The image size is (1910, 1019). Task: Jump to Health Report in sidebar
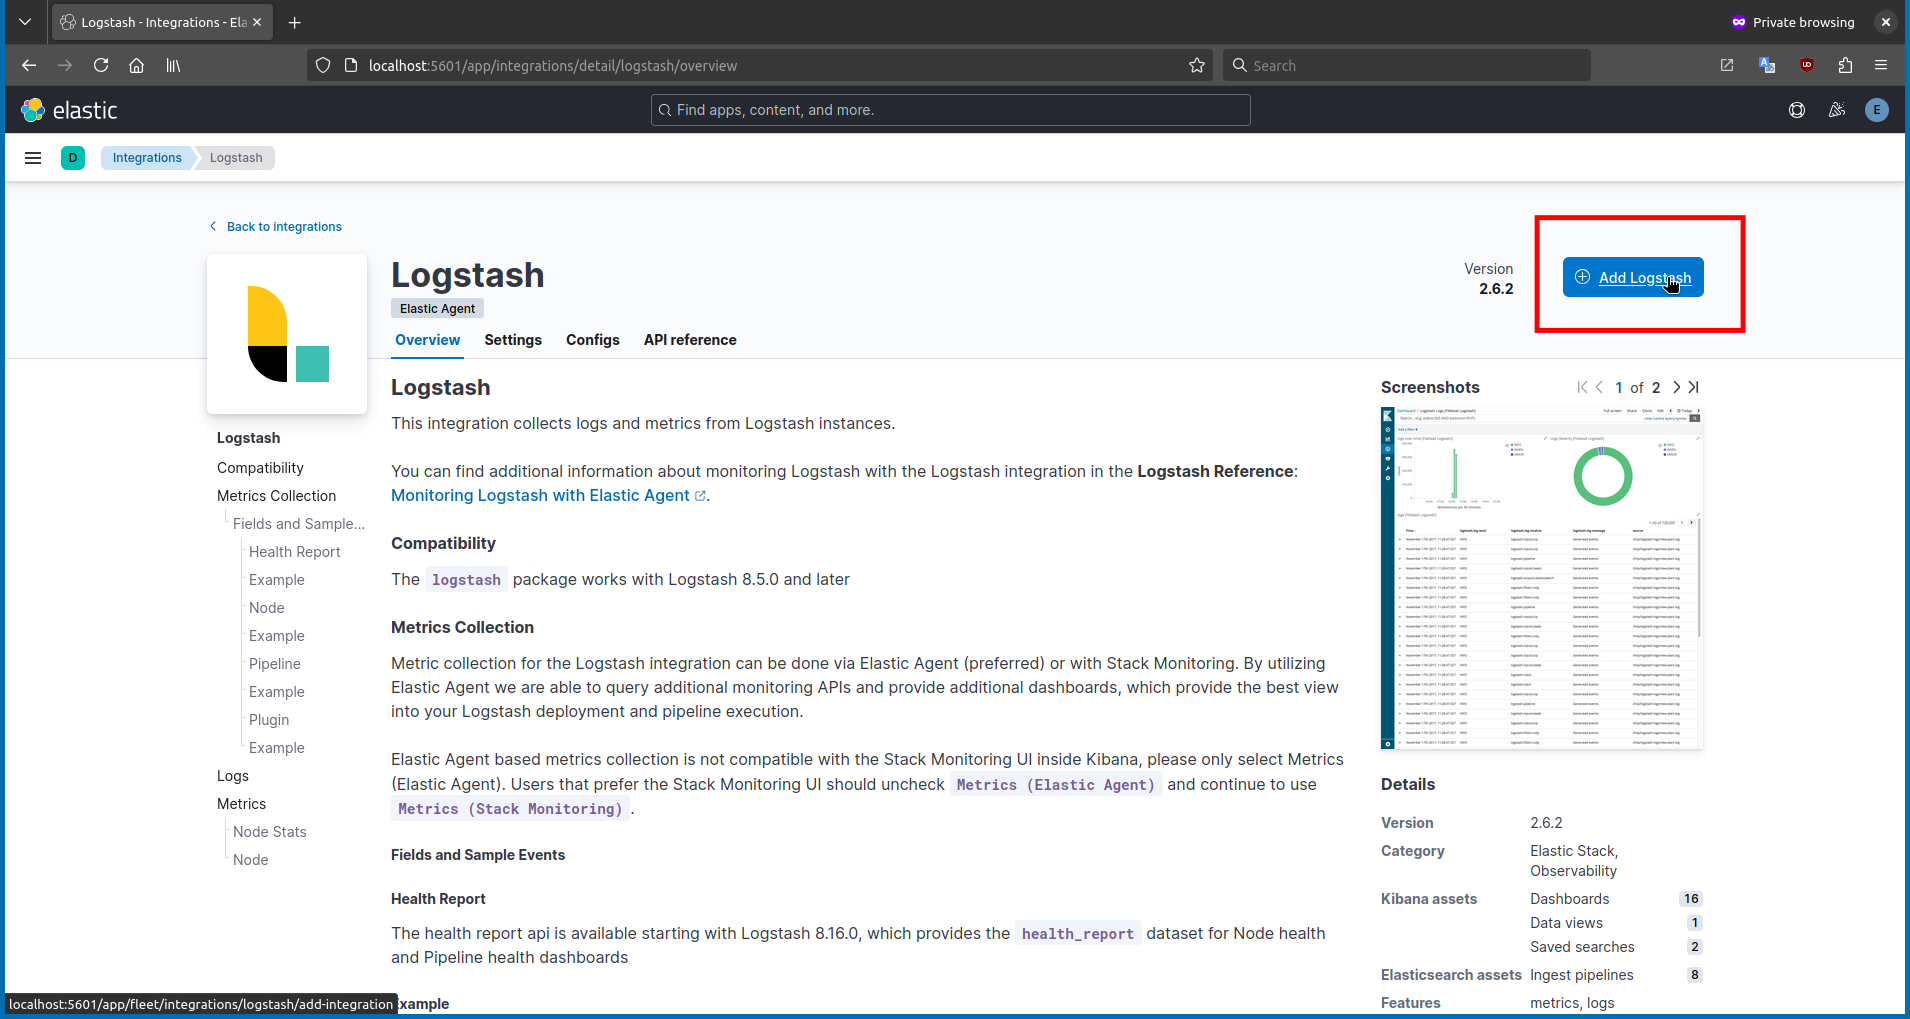[294, 552]
